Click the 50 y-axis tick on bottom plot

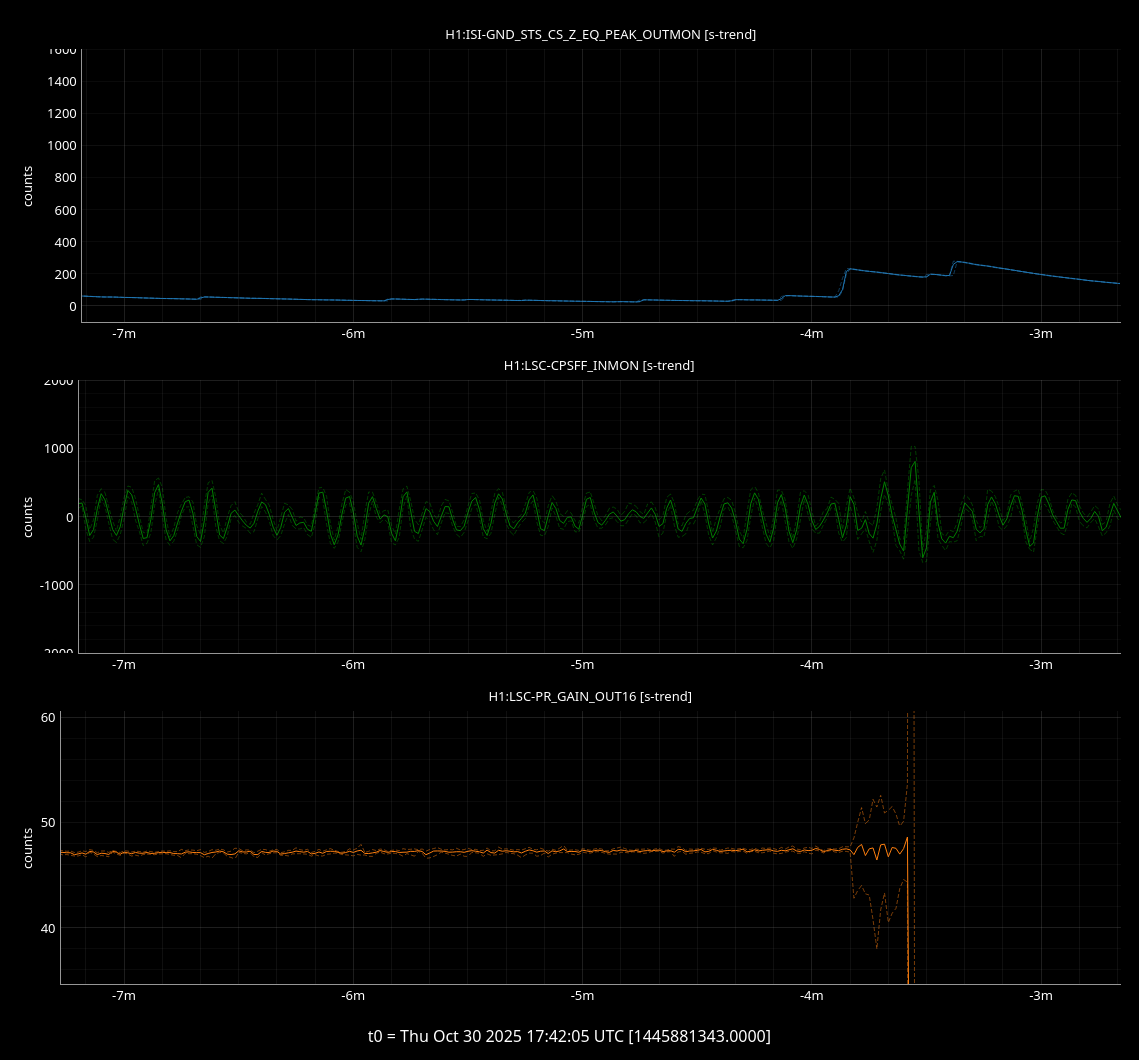(46, 822)
